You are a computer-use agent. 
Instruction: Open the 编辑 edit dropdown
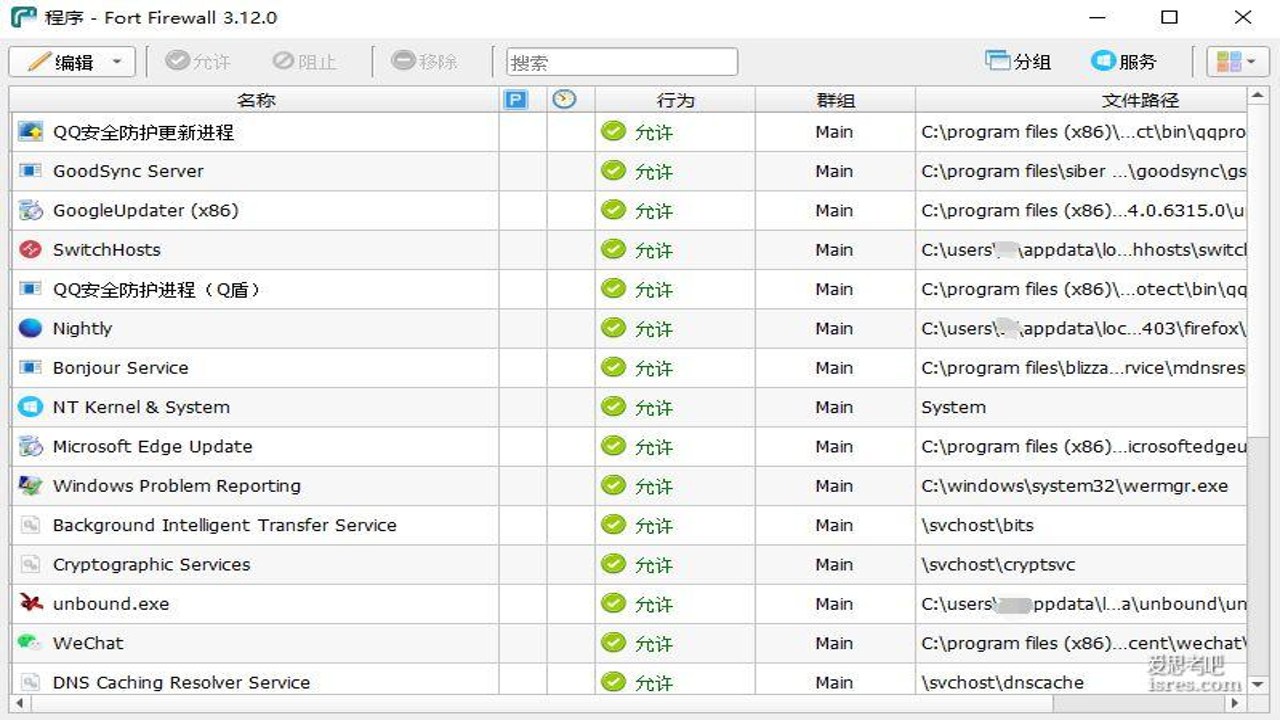[72, 62]
